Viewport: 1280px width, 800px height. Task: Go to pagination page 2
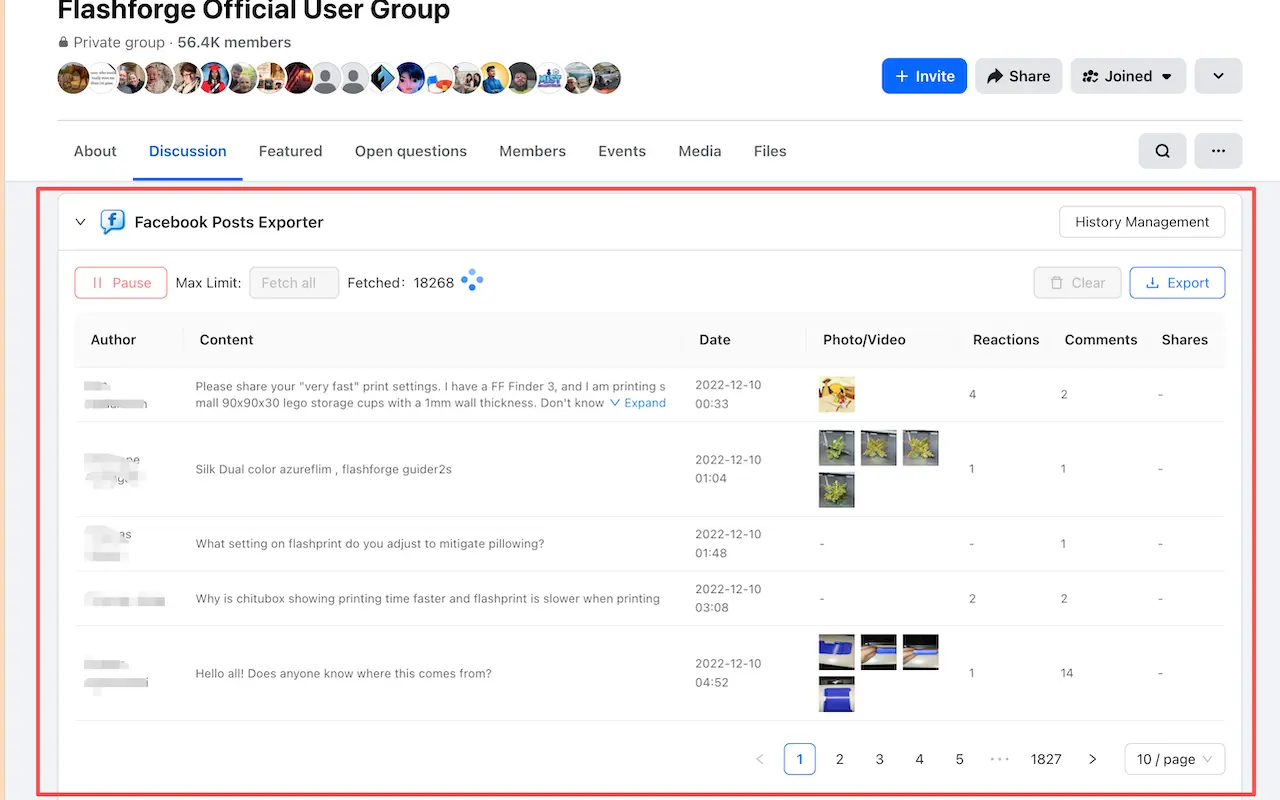(840, 759)
